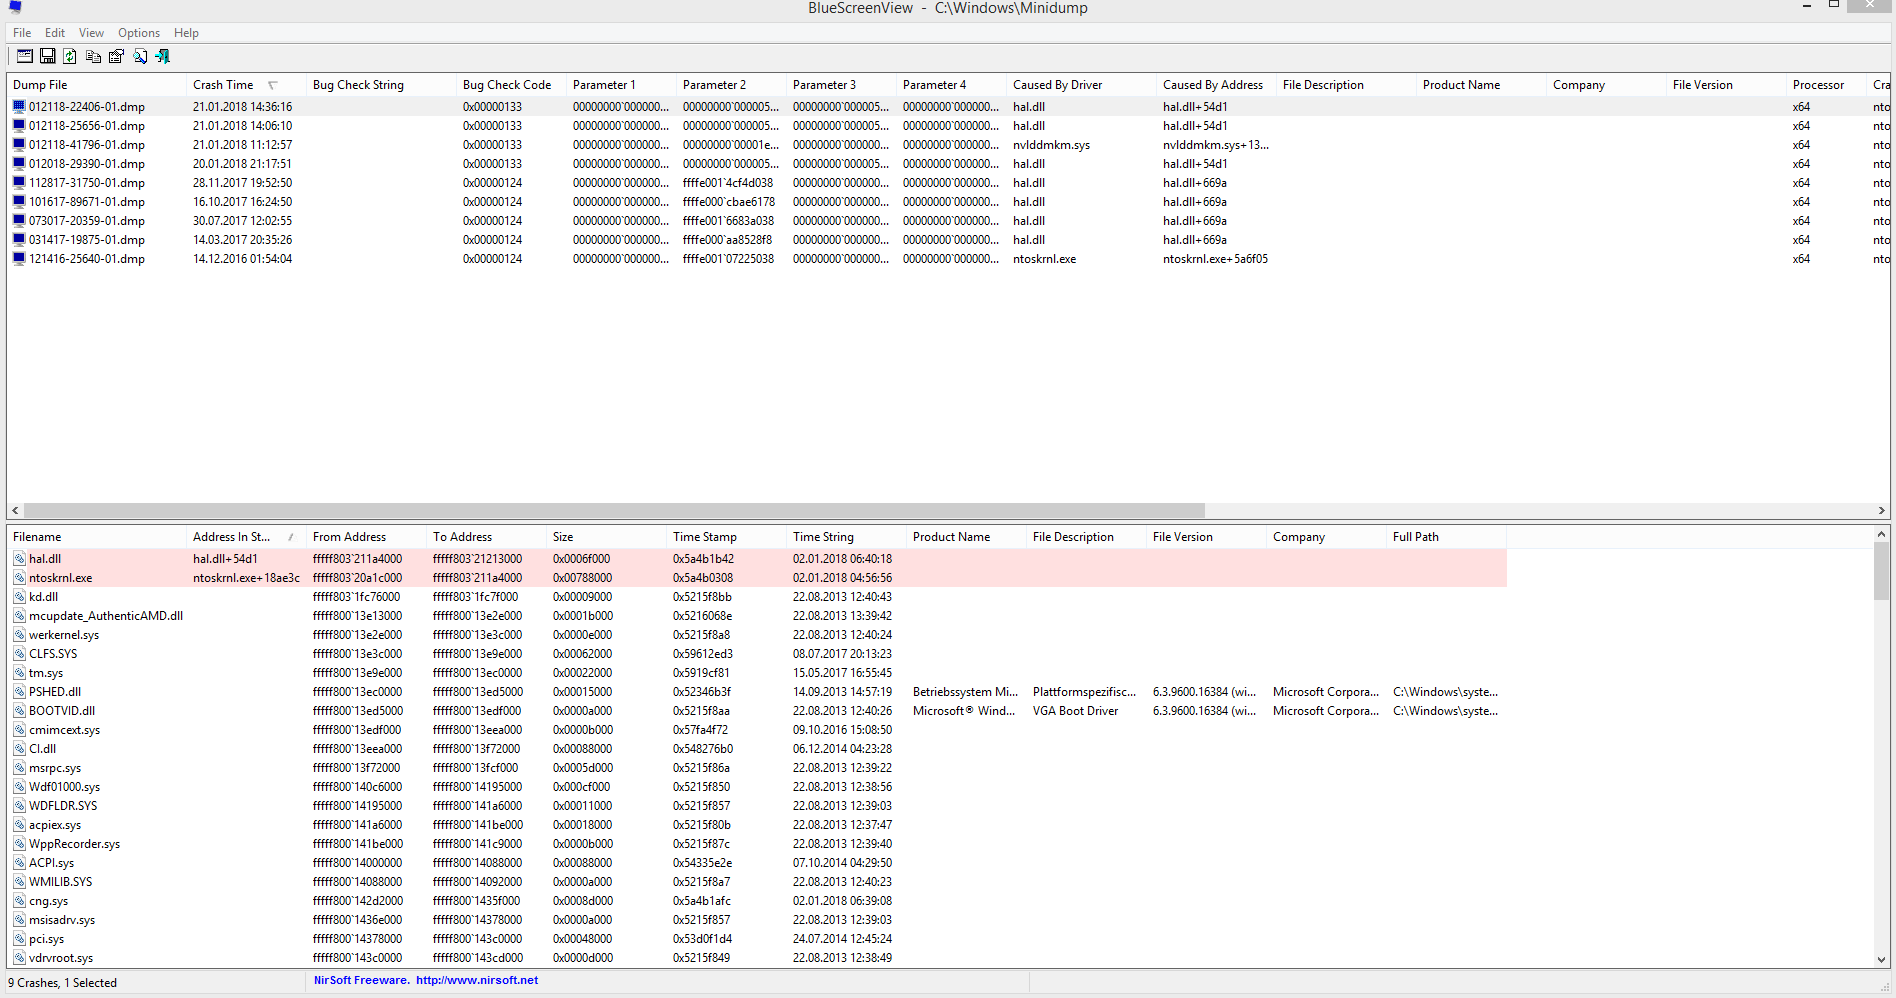Select the werkernel.sys driver row
Screen dimensions: 1896x998
click(x=756, y=635)
